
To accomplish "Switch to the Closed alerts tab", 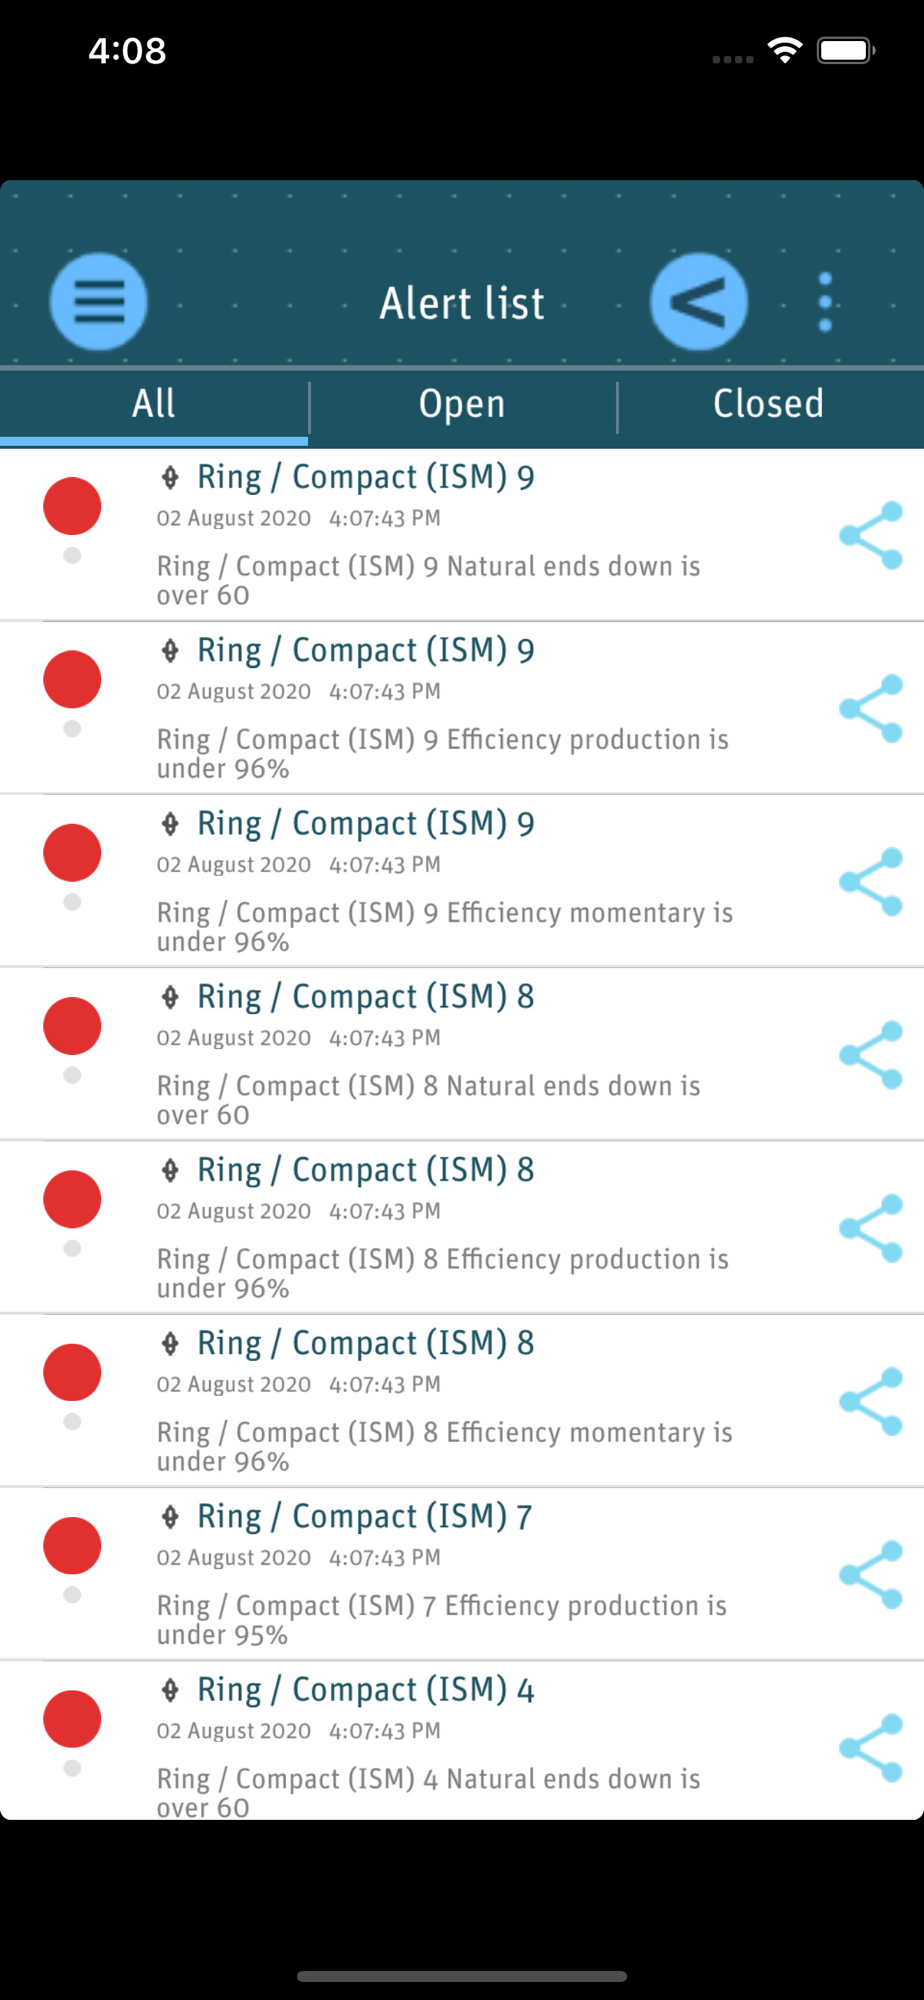I will [768, 404].
